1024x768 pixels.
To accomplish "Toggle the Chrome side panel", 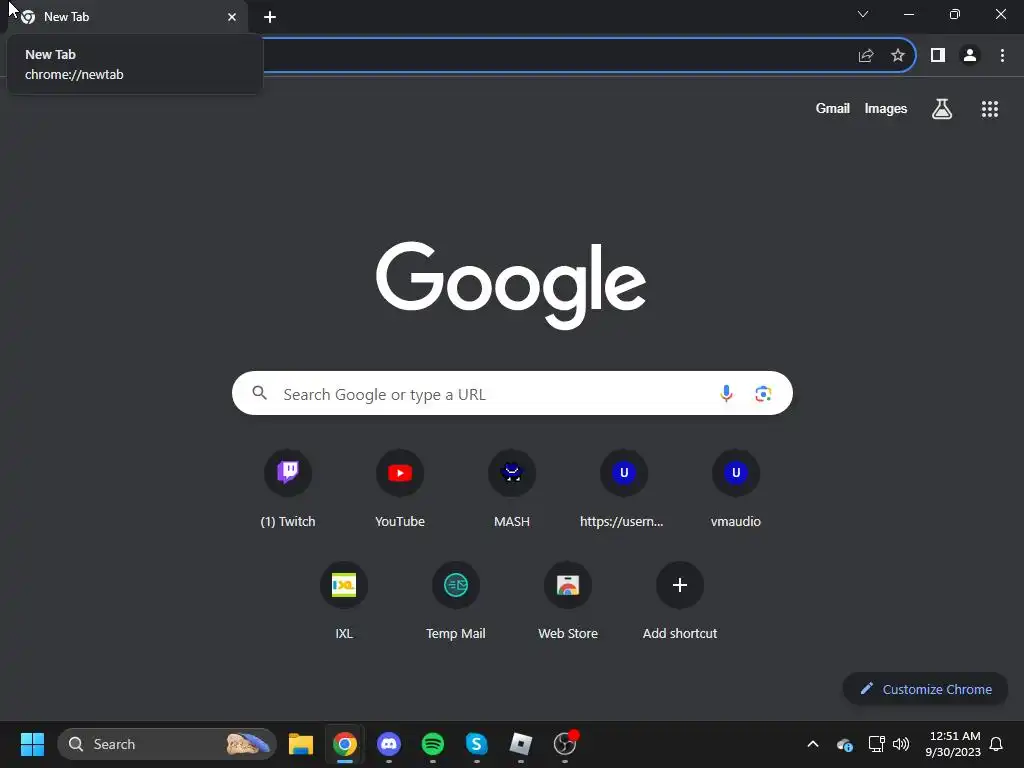I will point(937,56).
